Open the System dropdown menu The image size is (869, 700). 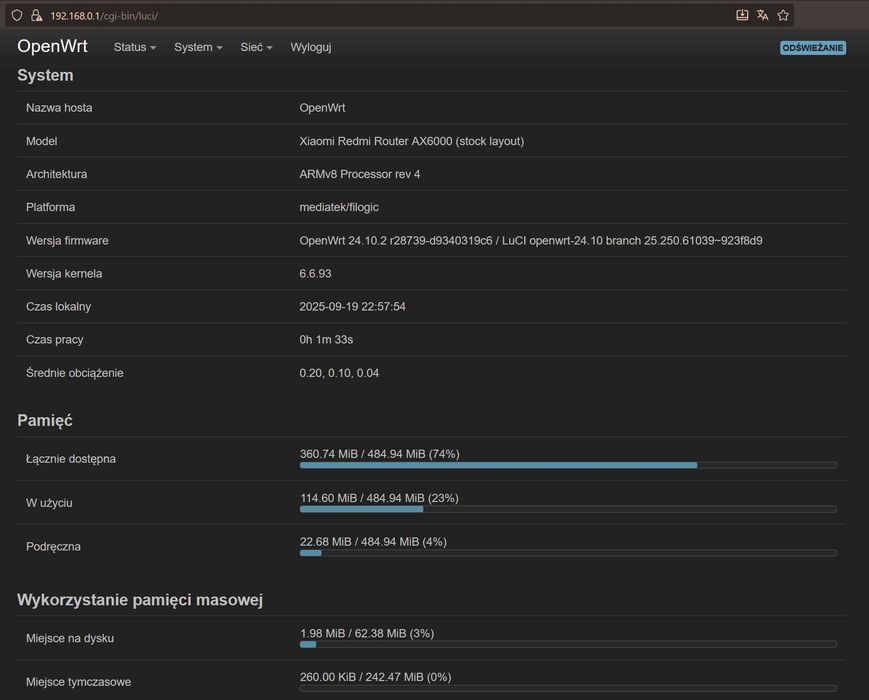tap(198, 48)
